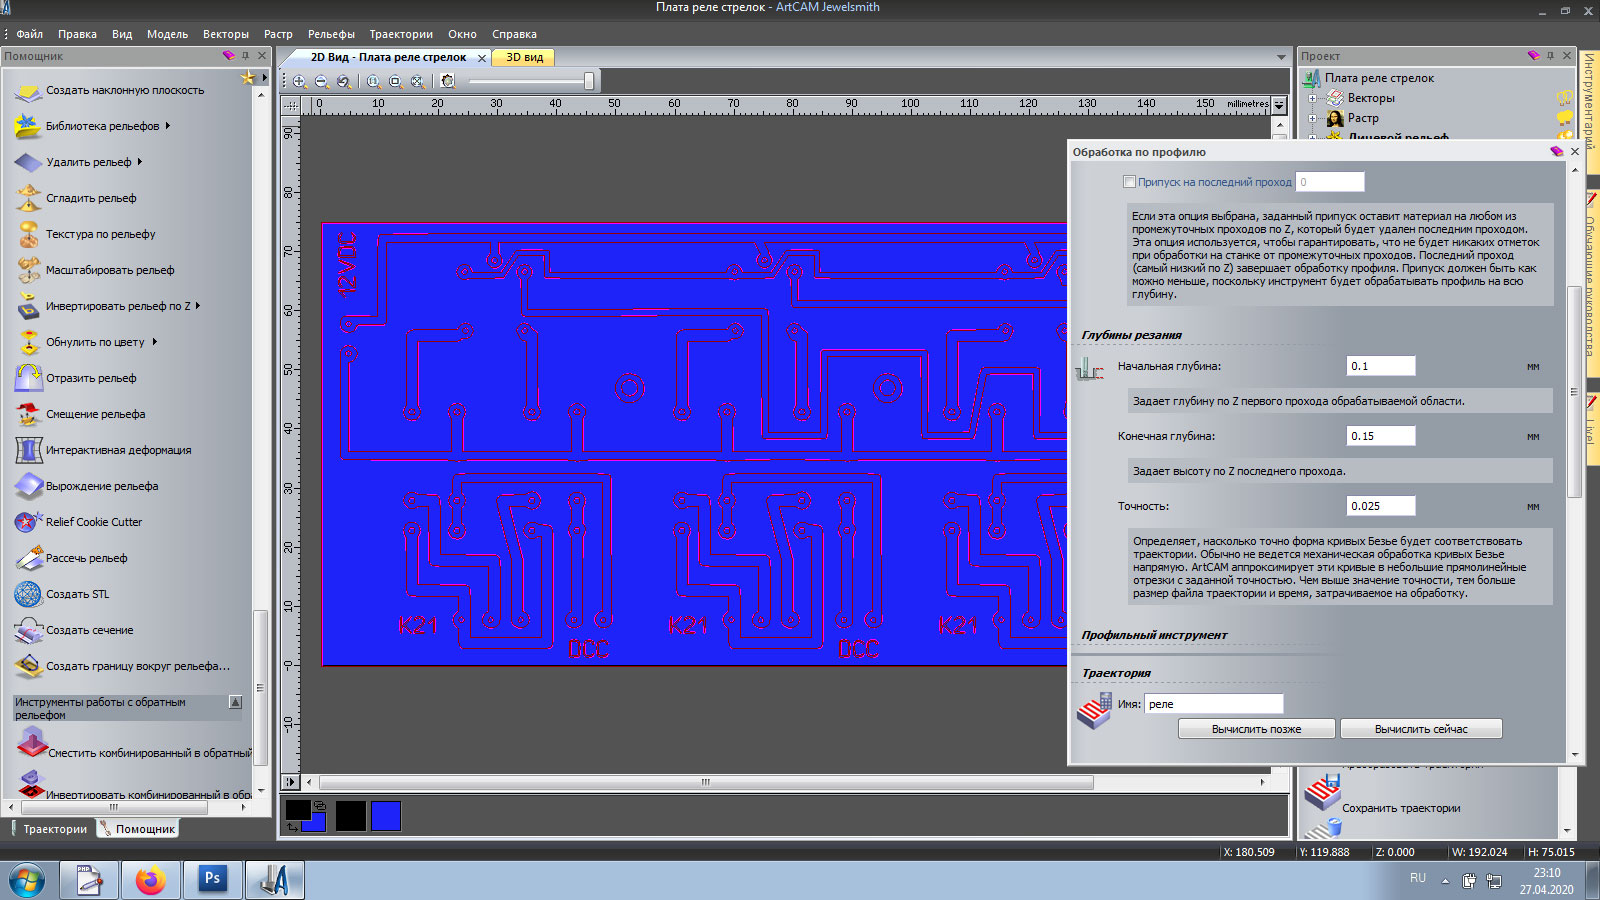1600x900 pixels.
Task: Expand the Удалить рельеф submenu arrow
Action: pos(140,162)
